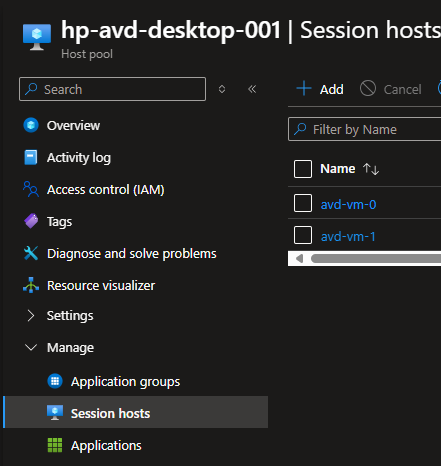Click the 'Host pool' subtitle text
The image size is (441, 466).
(x=87, y=54)
